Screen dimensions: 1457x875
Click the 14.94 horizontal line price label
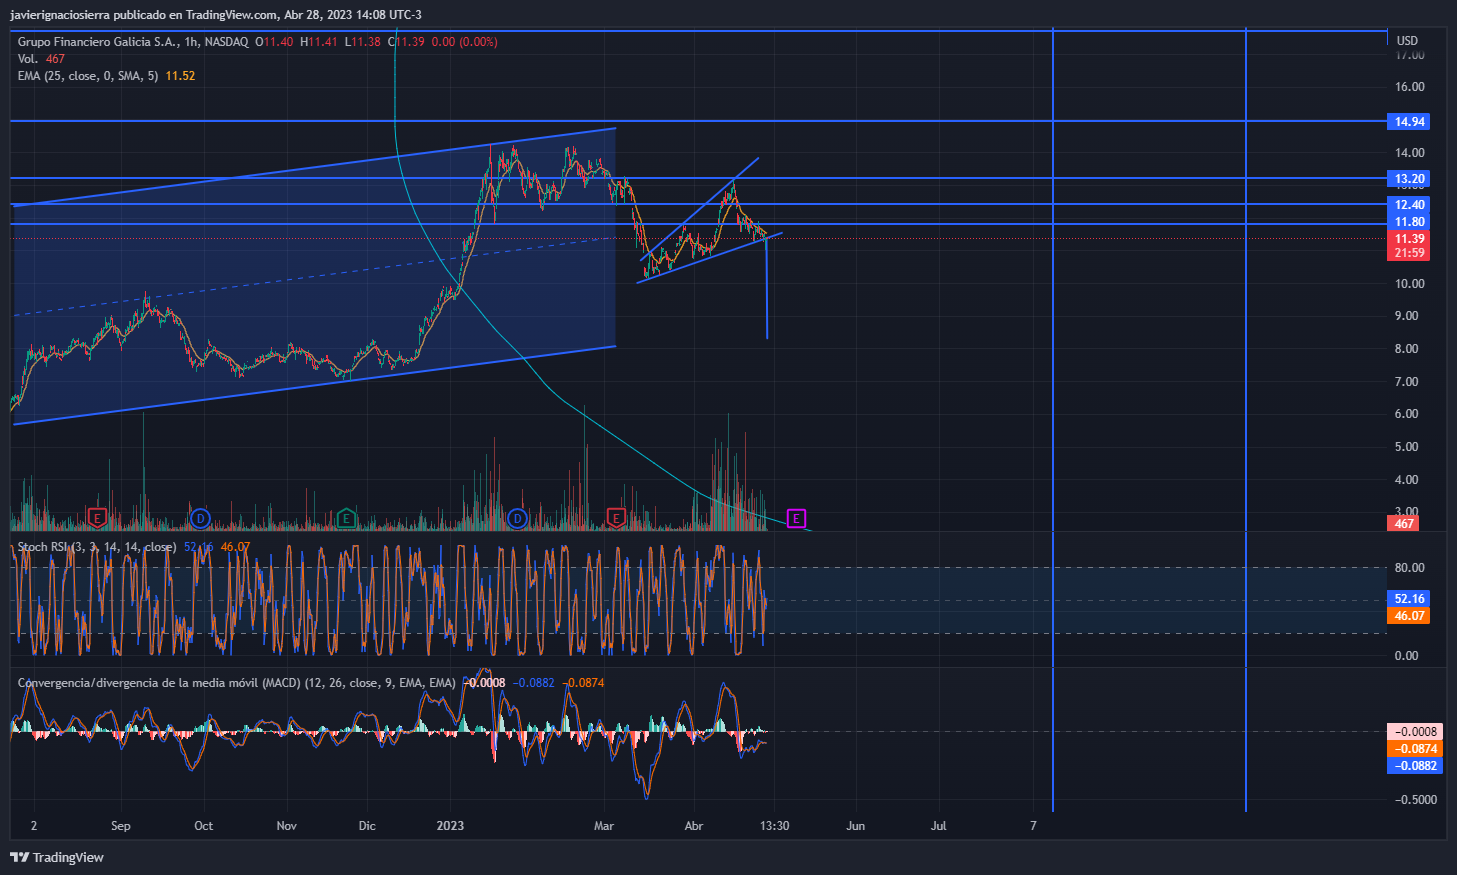coord(1409,122)
